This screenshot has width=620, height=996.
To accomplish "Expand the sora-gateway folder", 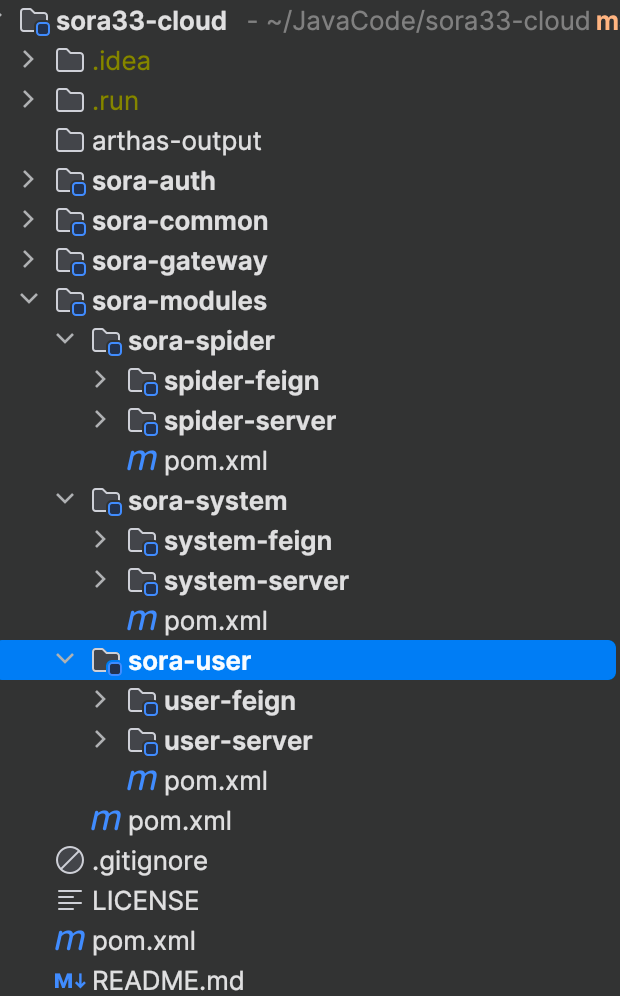I will (29, 261).
